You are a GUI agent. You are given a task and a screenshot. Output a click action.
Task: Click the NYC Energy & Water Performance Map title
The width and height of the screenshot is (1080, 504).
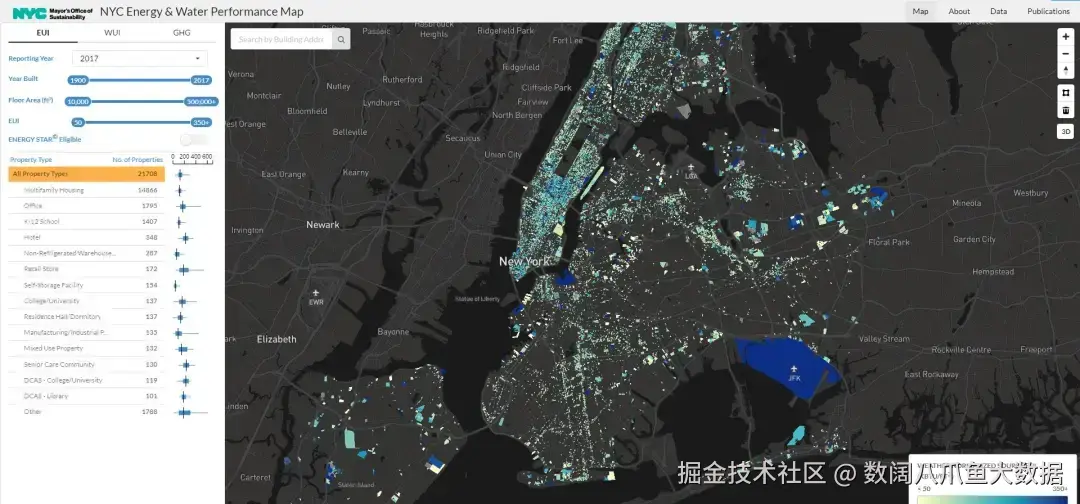click(x=202, y=12)
